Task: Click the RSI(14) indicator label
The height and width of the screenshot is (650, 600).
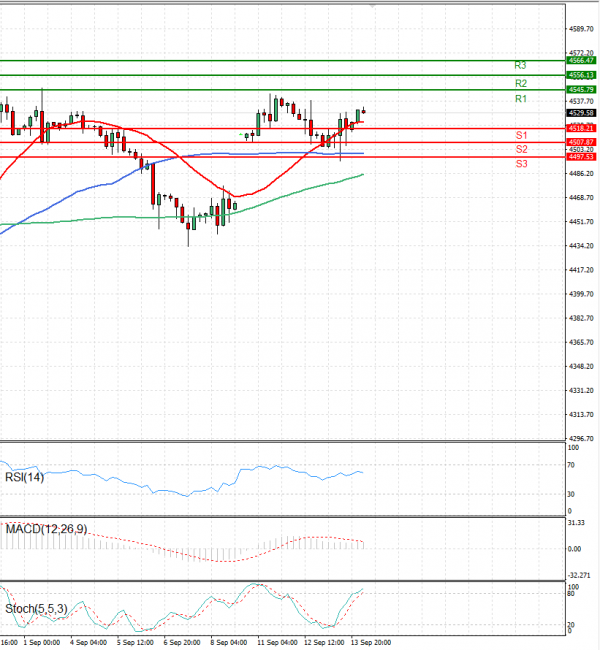Action: [x=24, y=478]
